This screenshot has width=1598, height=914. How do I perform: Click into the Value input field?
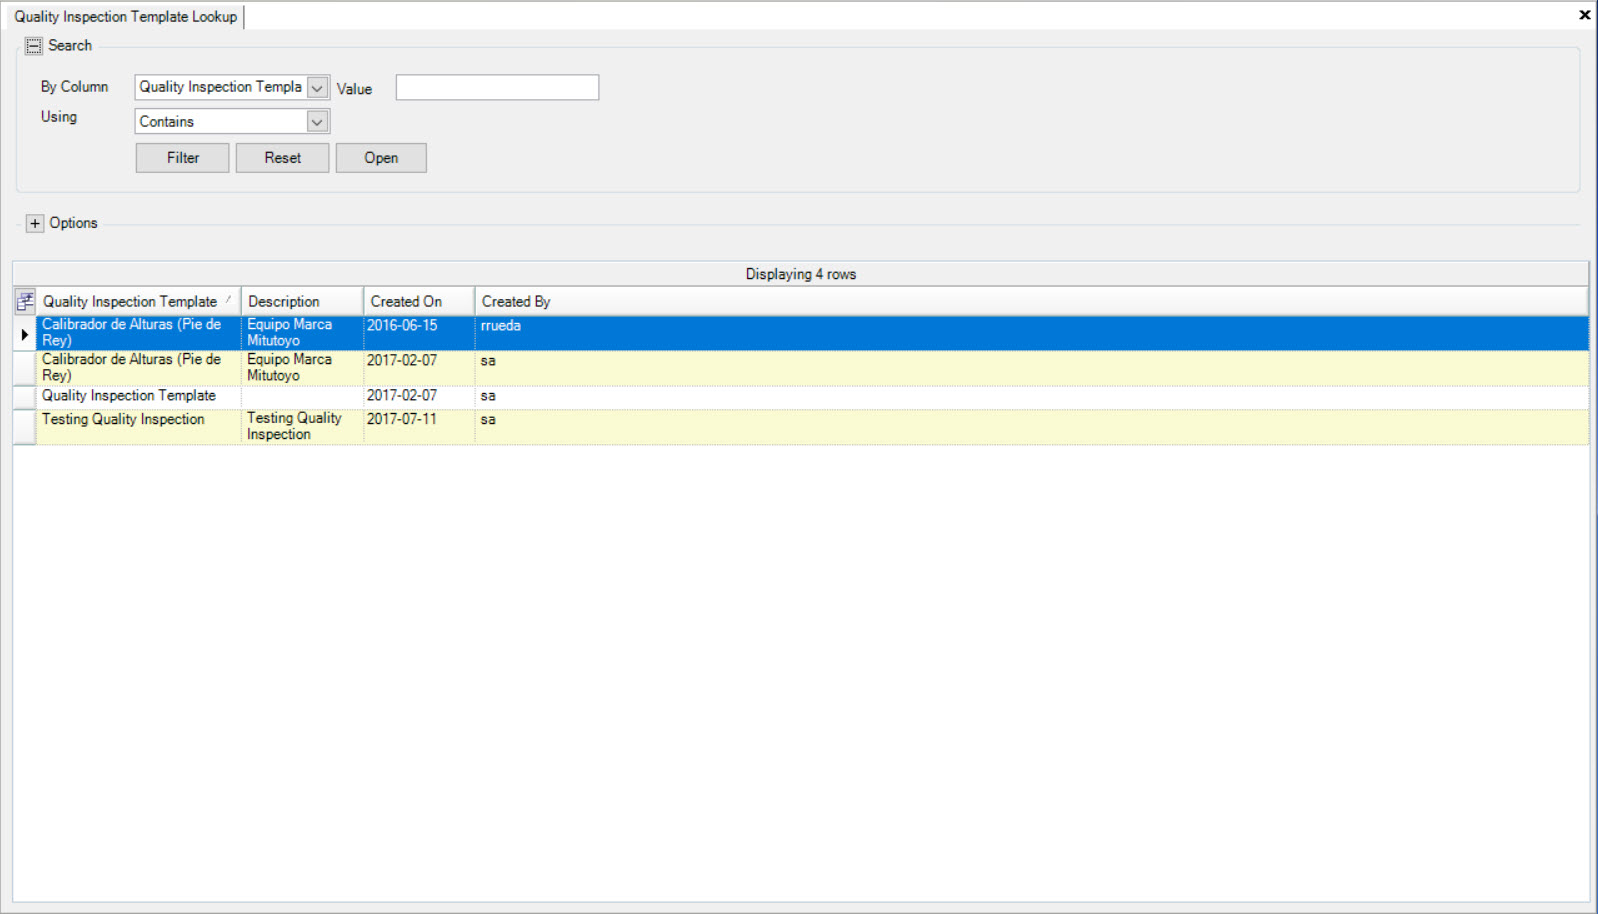coord(497,87)
